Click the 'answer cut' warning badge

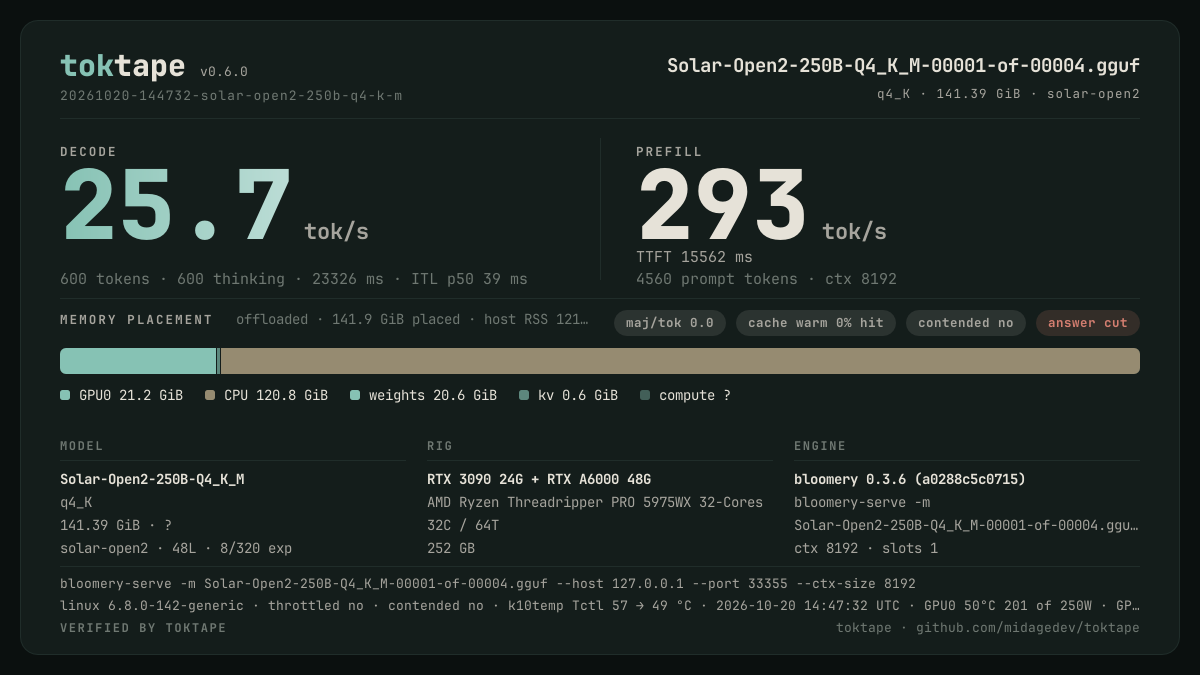click(x=1088, y=323)
